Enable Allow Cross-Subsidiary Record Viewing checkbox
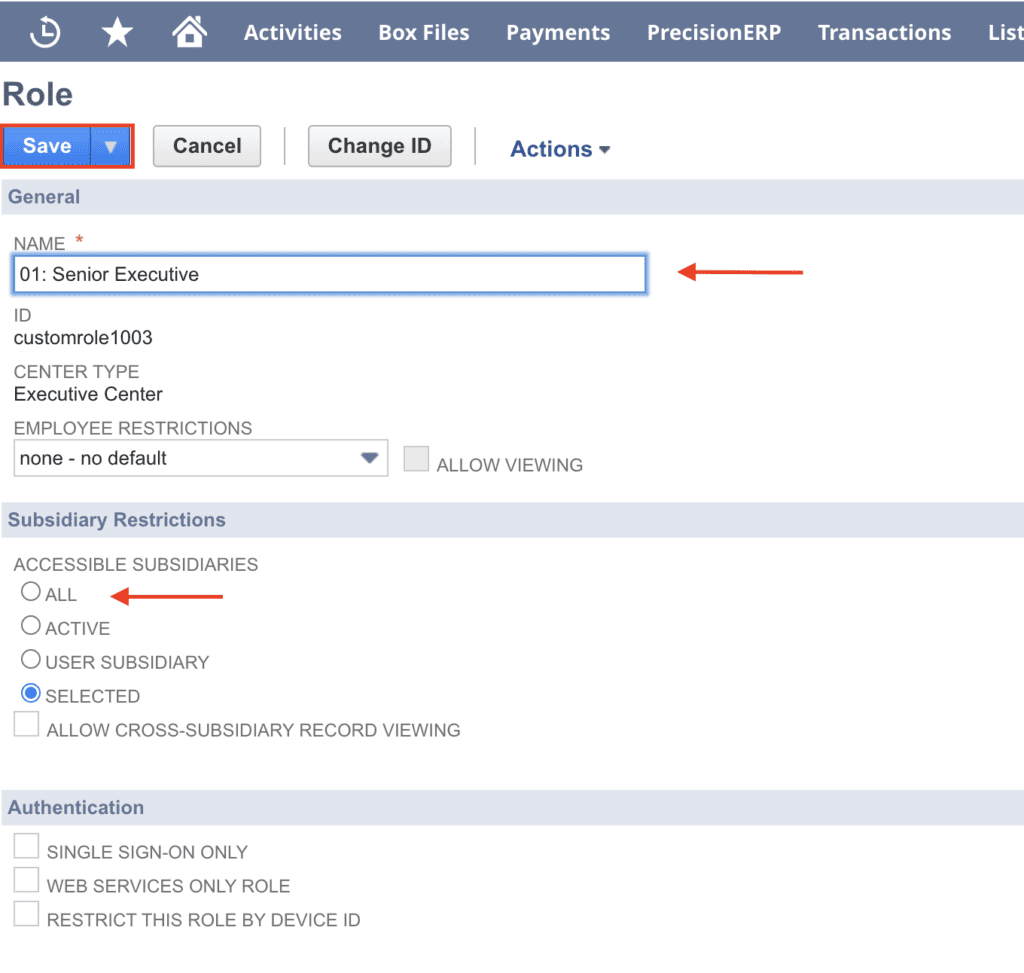The width and height of the screenshot is (1024, 973). (x=27, y=725)
